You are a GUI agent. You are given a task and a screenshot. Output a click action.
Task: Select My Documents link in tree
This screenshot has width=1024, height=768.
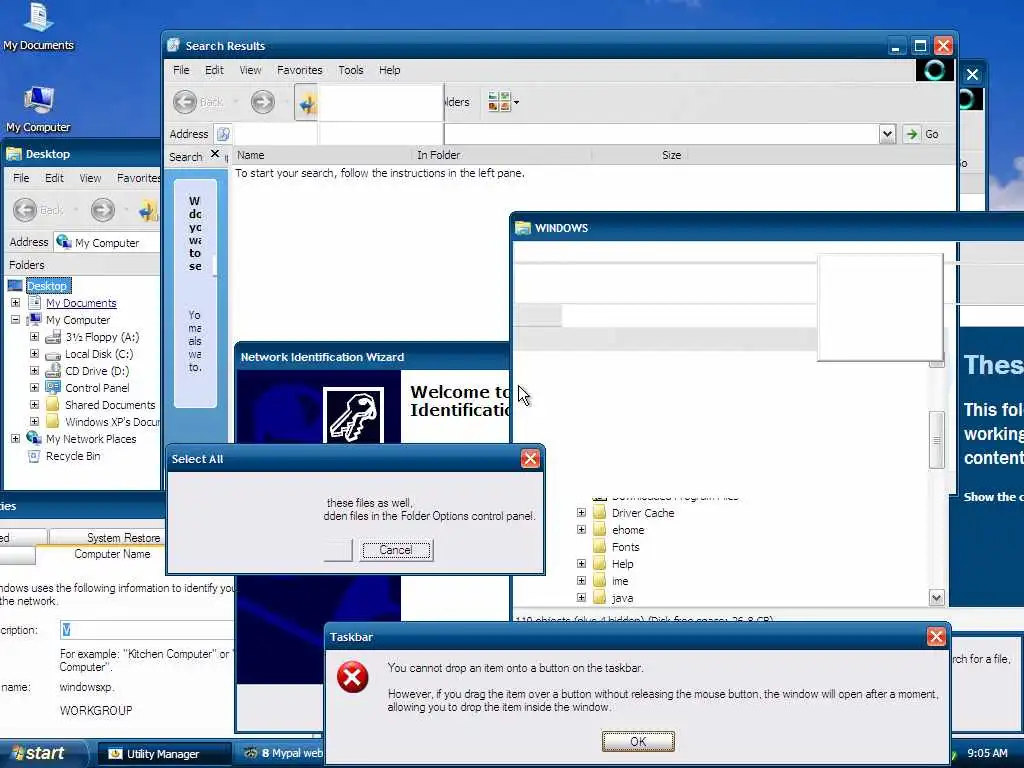pyautogui.click(x=81, y=303)
